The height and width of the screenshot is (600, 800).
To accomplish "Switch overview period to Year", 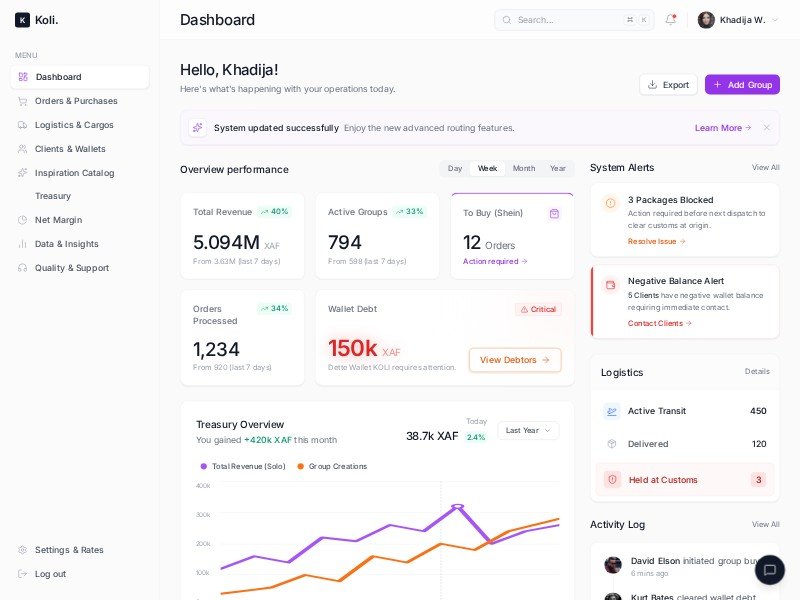I will tap(557, 169).
